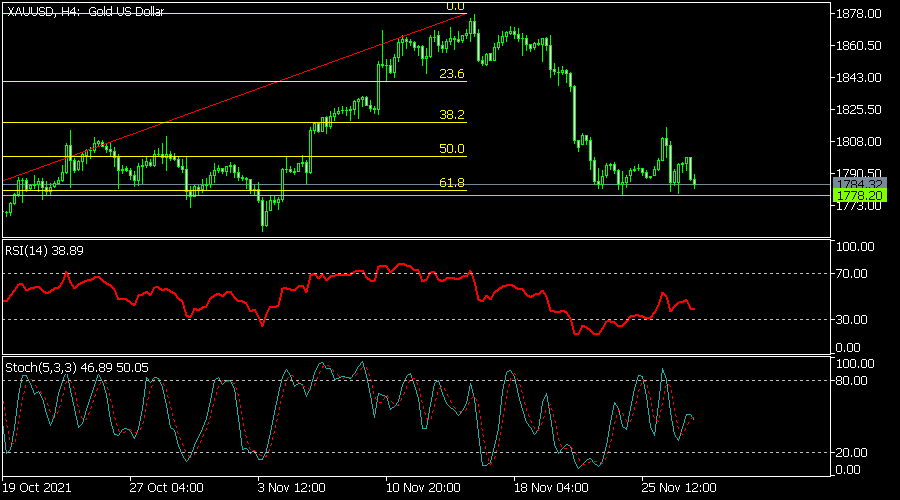Click the RSI(14) 38.89 indicator label
Viewport: 900px width, 500px height.
tap(44, 251)
